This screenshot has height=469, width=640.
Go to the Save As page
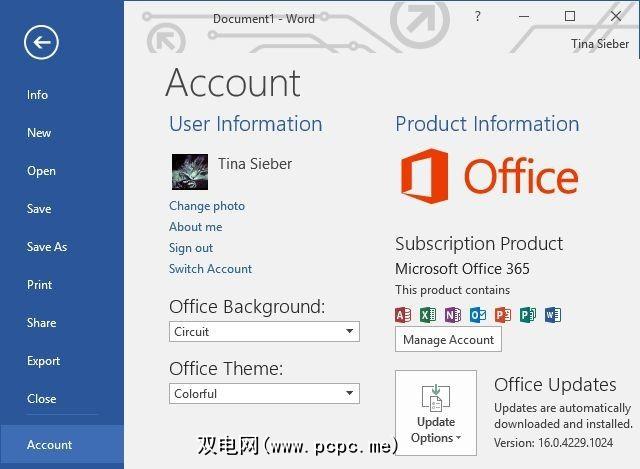click(47, 247)
